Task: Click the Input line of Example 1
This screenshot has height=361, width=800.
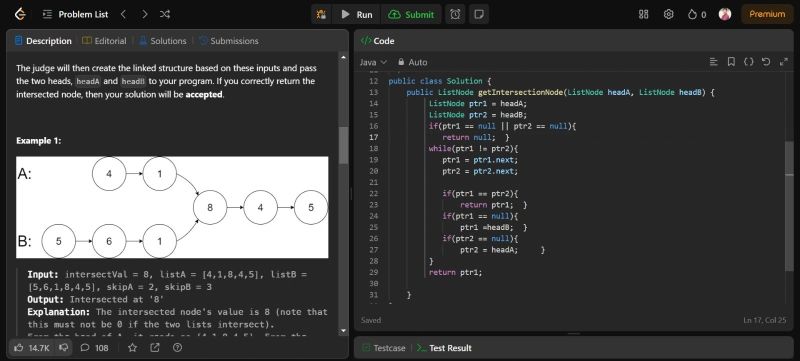Action: (x=167, y=280)
